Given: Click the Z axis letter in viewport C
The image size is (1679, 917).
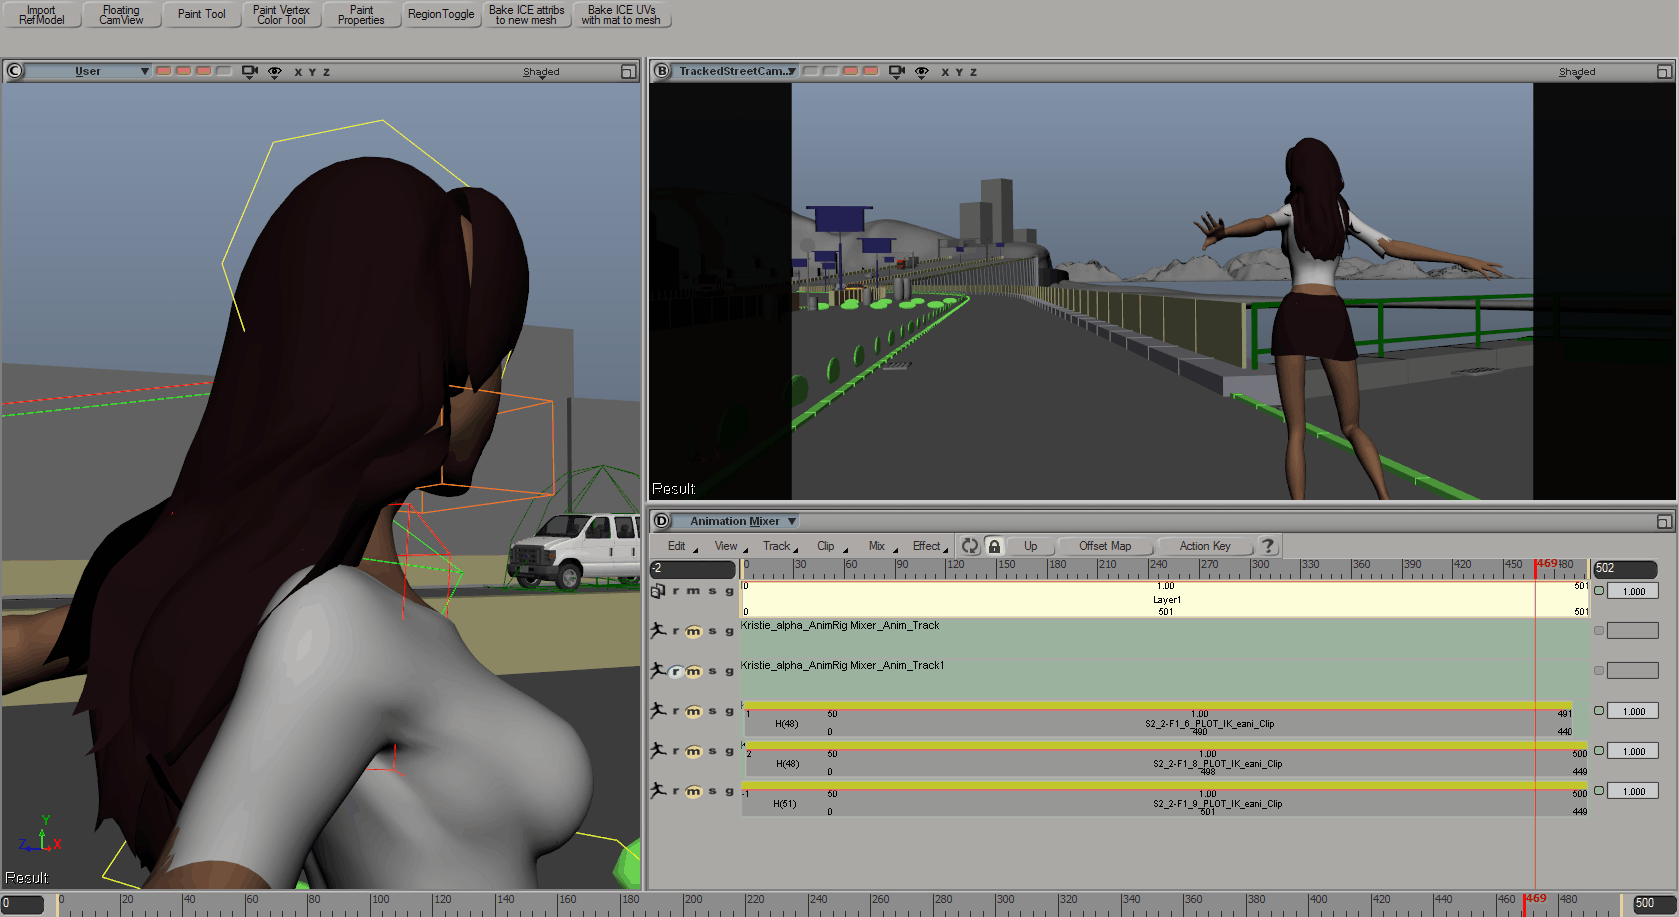Looking at the screenshot, I should tap(326, 72).
